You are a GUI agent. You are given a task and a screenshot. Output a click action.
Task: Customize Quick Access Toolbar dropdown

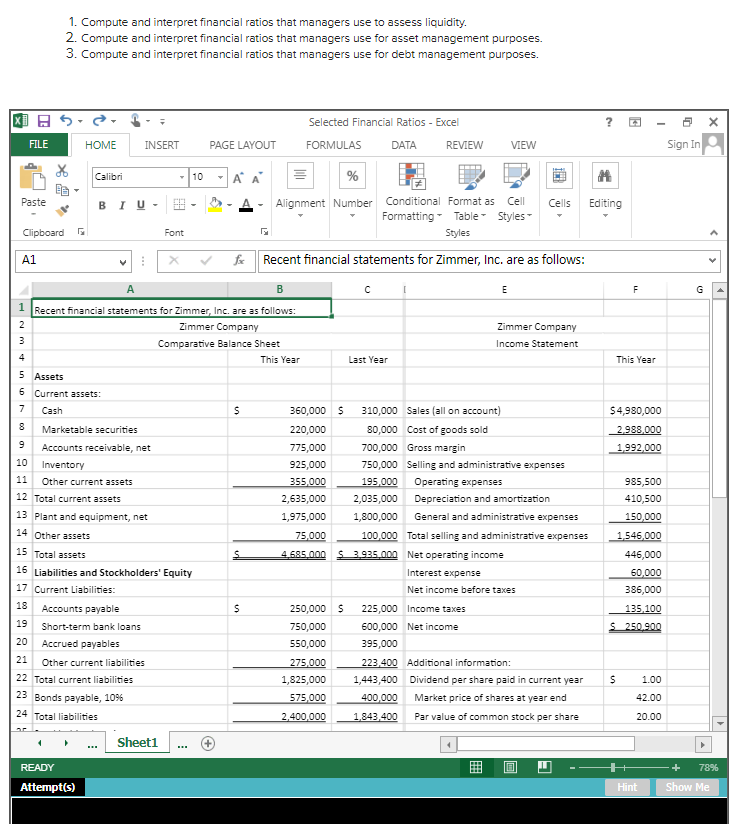[162, 122]
